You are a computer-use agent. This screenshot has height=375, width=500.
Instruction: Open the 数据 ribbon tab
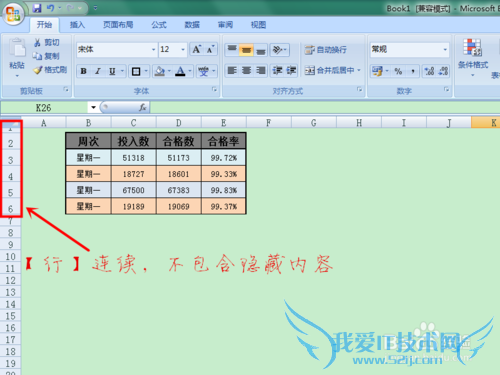[192, 25]
